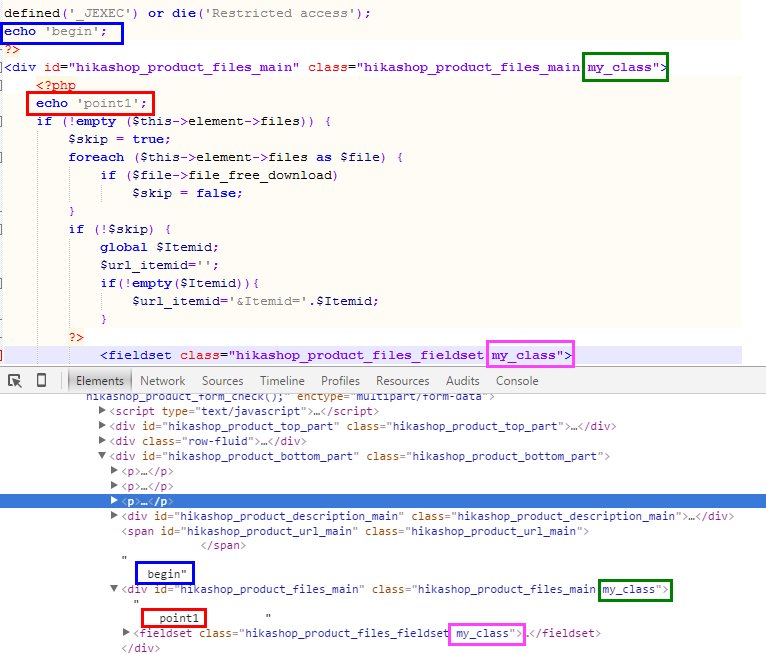Screen dimensions: 766x654
Task: Open the Audits tab
Action: tap(463, 381)
